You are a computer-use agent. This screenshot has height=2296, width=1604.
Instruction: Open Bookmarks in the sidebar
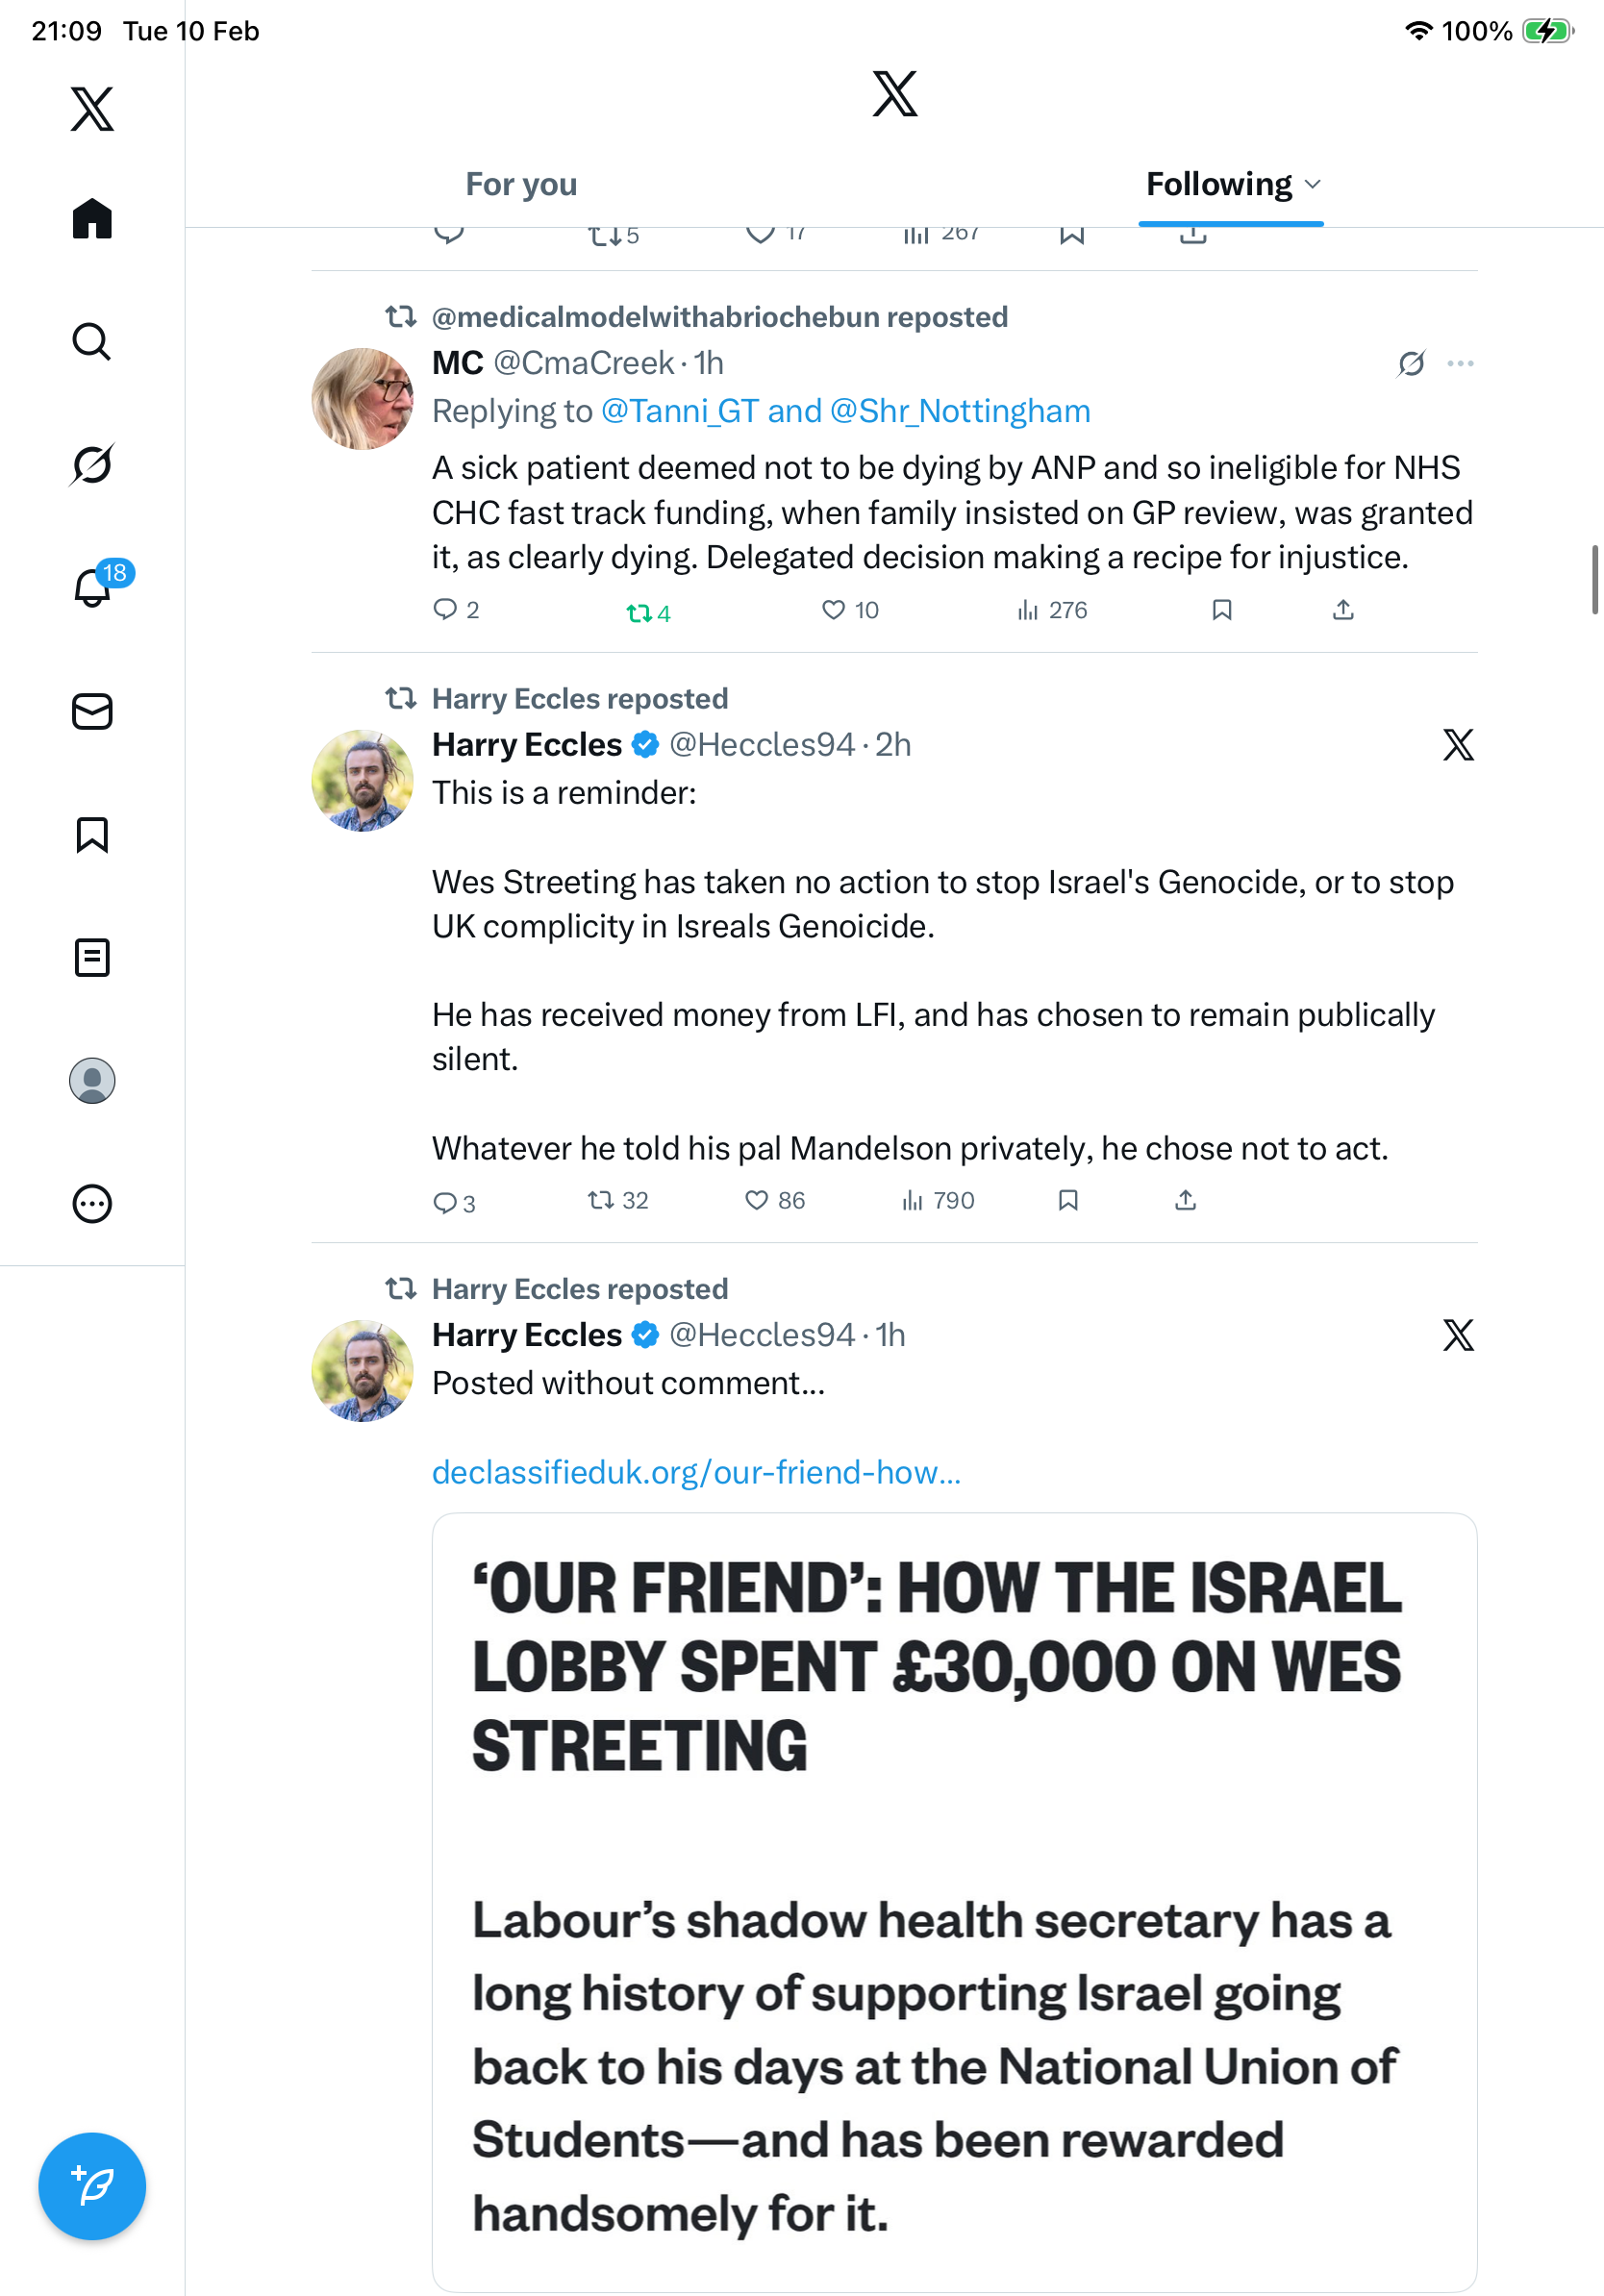pos(92,835)
